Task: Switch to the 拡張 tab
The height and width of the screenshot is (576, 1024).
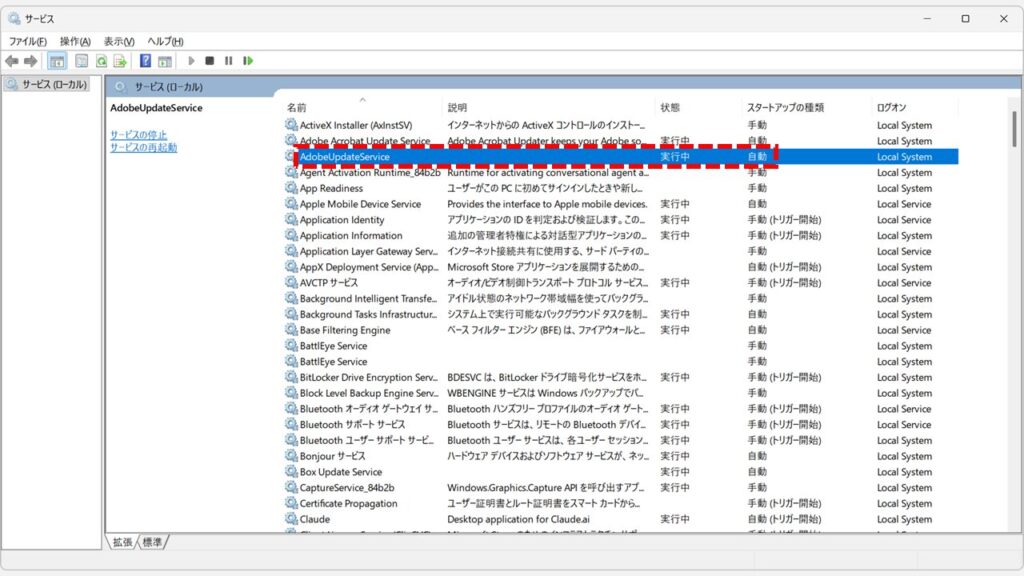Action: 122,542
